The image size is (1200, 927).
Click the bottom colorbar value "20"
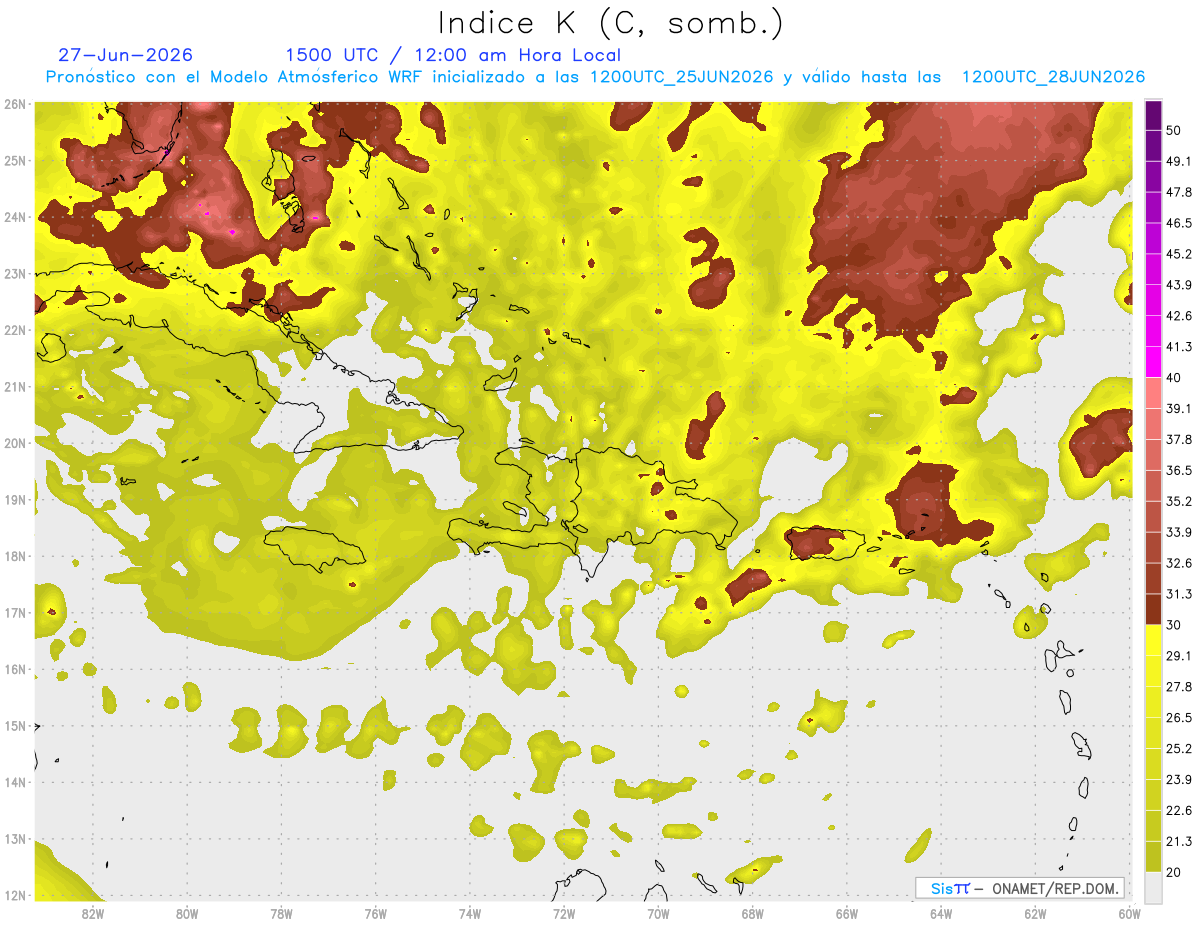(x=1175, y=872)
